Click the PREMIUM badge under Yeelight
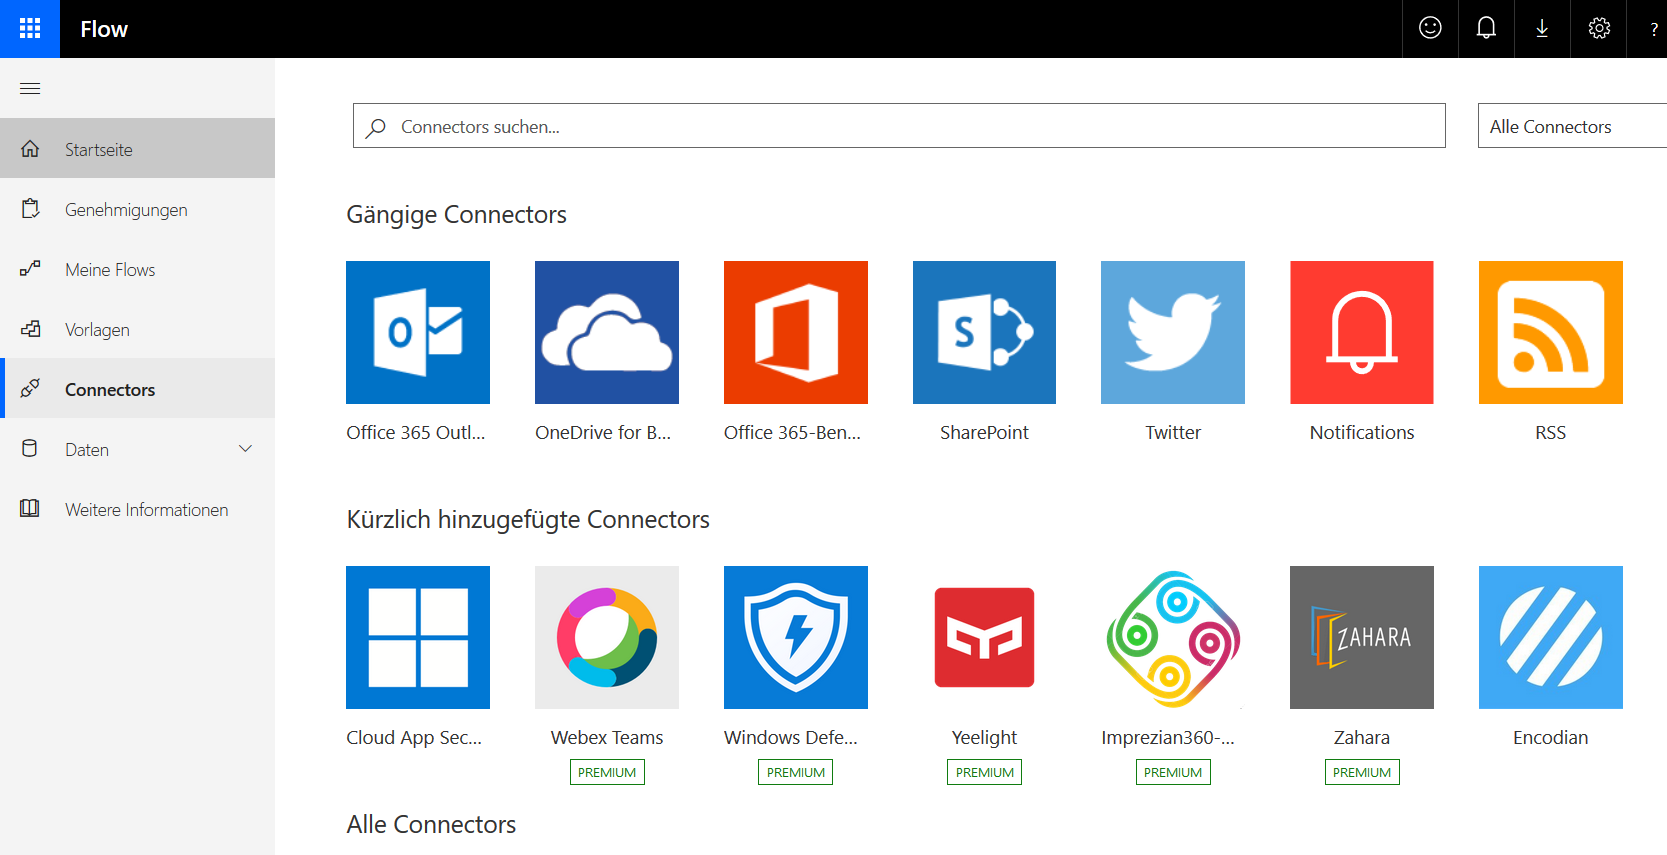 [x=984, y=772]
